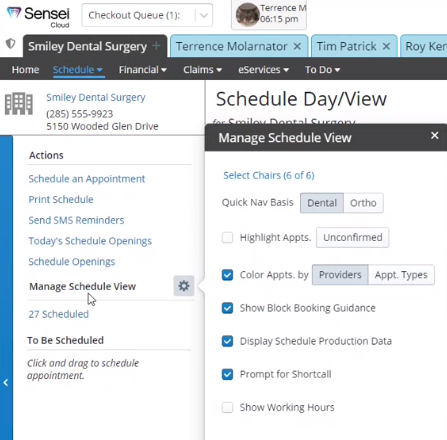Image resolution: width=447 pixels, height=440 pixels.
Task: Click the Unconfirmed highlight button
Action: click(353, 237)
